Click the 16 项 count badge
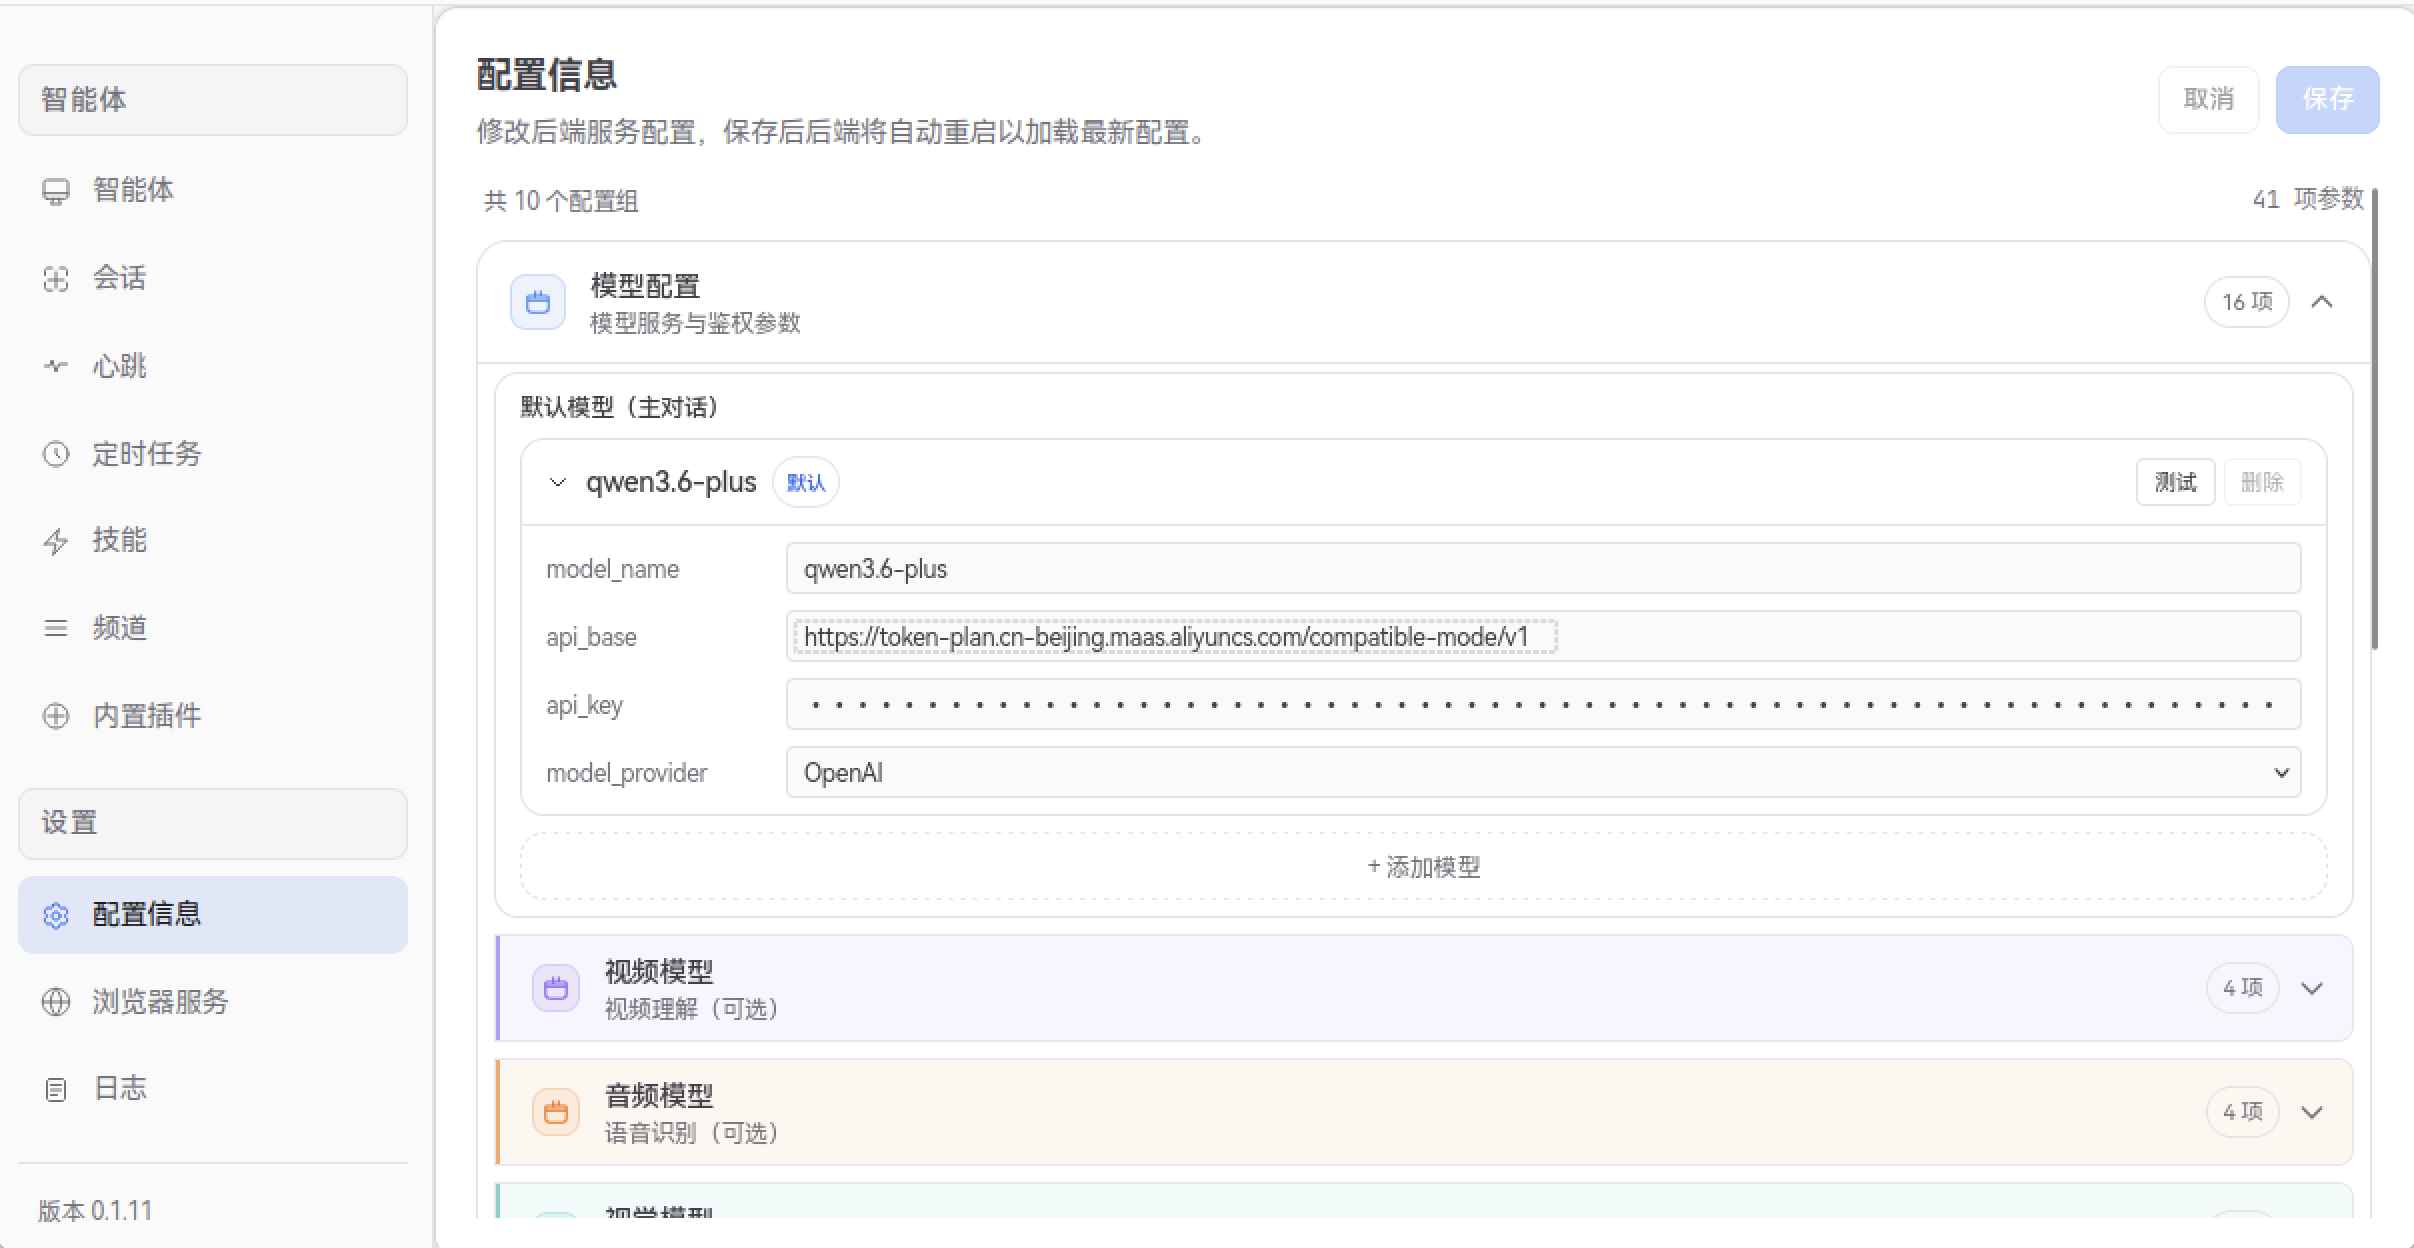This screenshot has height=1248, width=2414. point(2246,302)
